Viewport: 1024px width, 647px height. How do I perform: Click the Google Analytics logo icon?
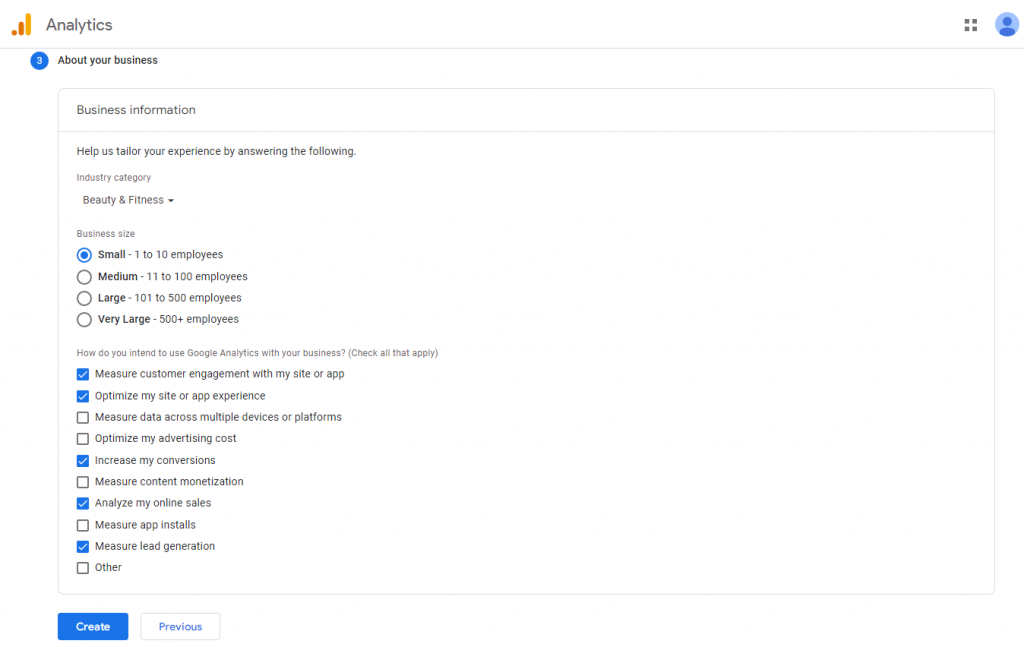tap(22, 25)
